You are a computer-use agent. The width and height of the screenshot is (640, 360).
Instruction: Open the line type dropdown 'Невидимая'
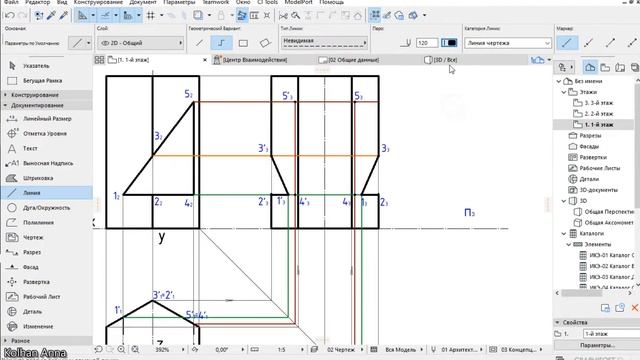324,42
